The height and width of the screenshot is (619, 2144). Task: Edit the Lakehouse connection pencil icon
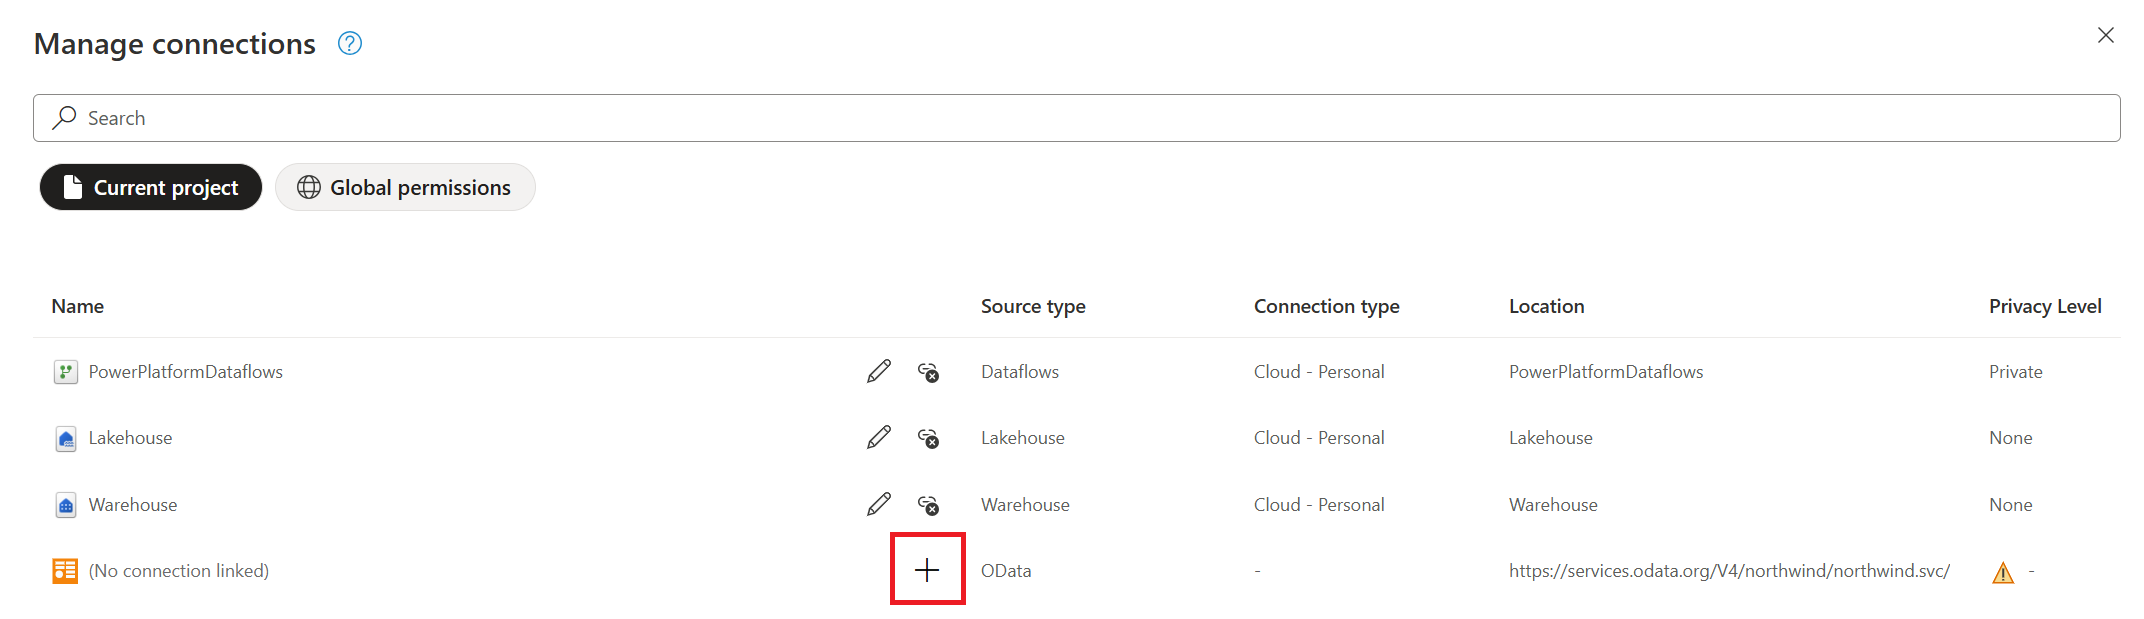(x=879, y=437)
